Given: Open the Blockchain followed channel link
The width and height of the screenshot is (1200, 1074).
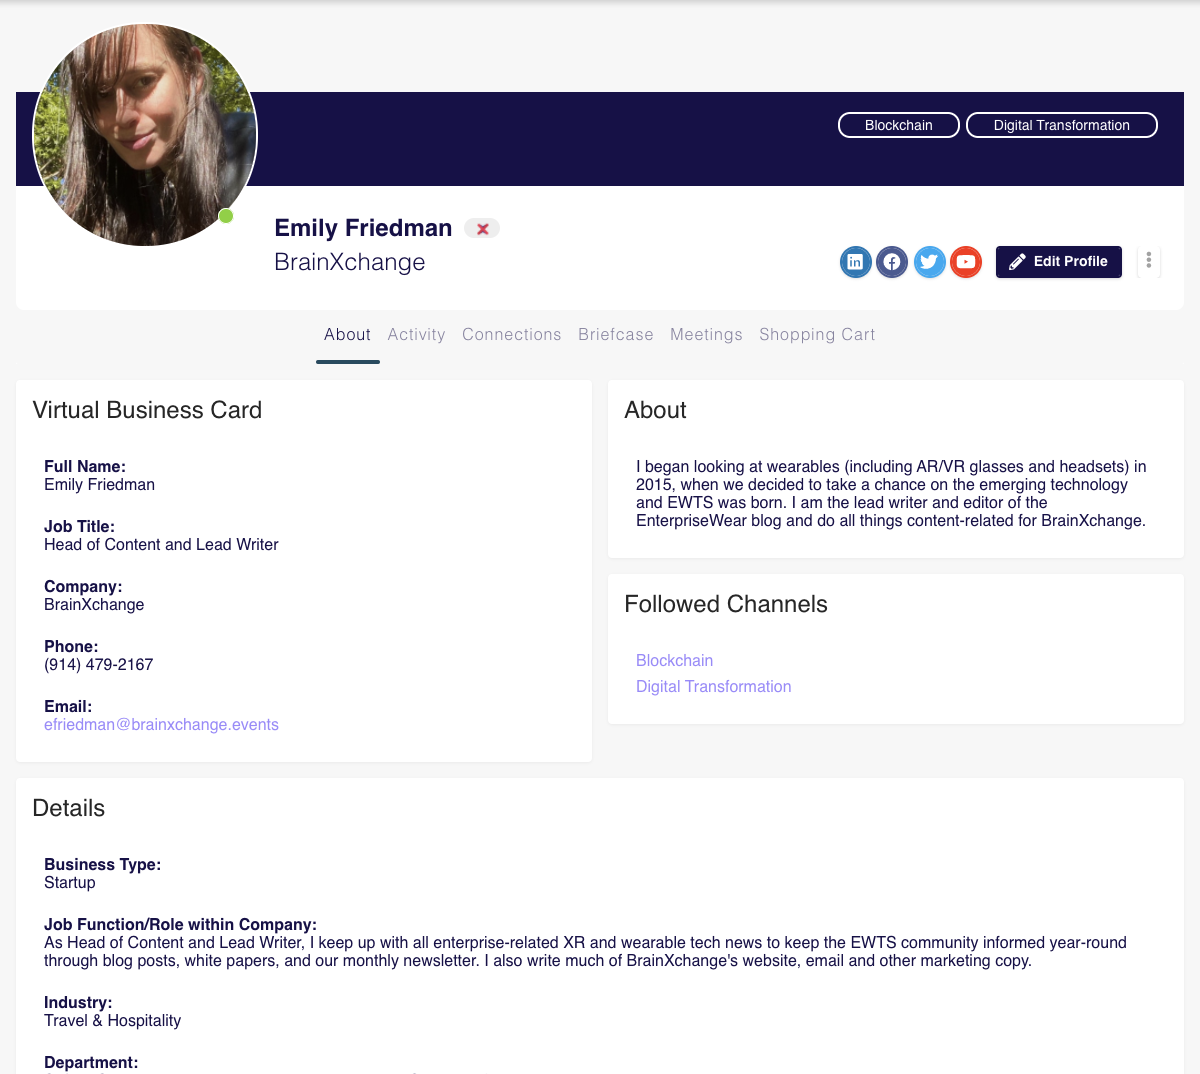Looking at the screenshot, I should click(x=675, y=661).
